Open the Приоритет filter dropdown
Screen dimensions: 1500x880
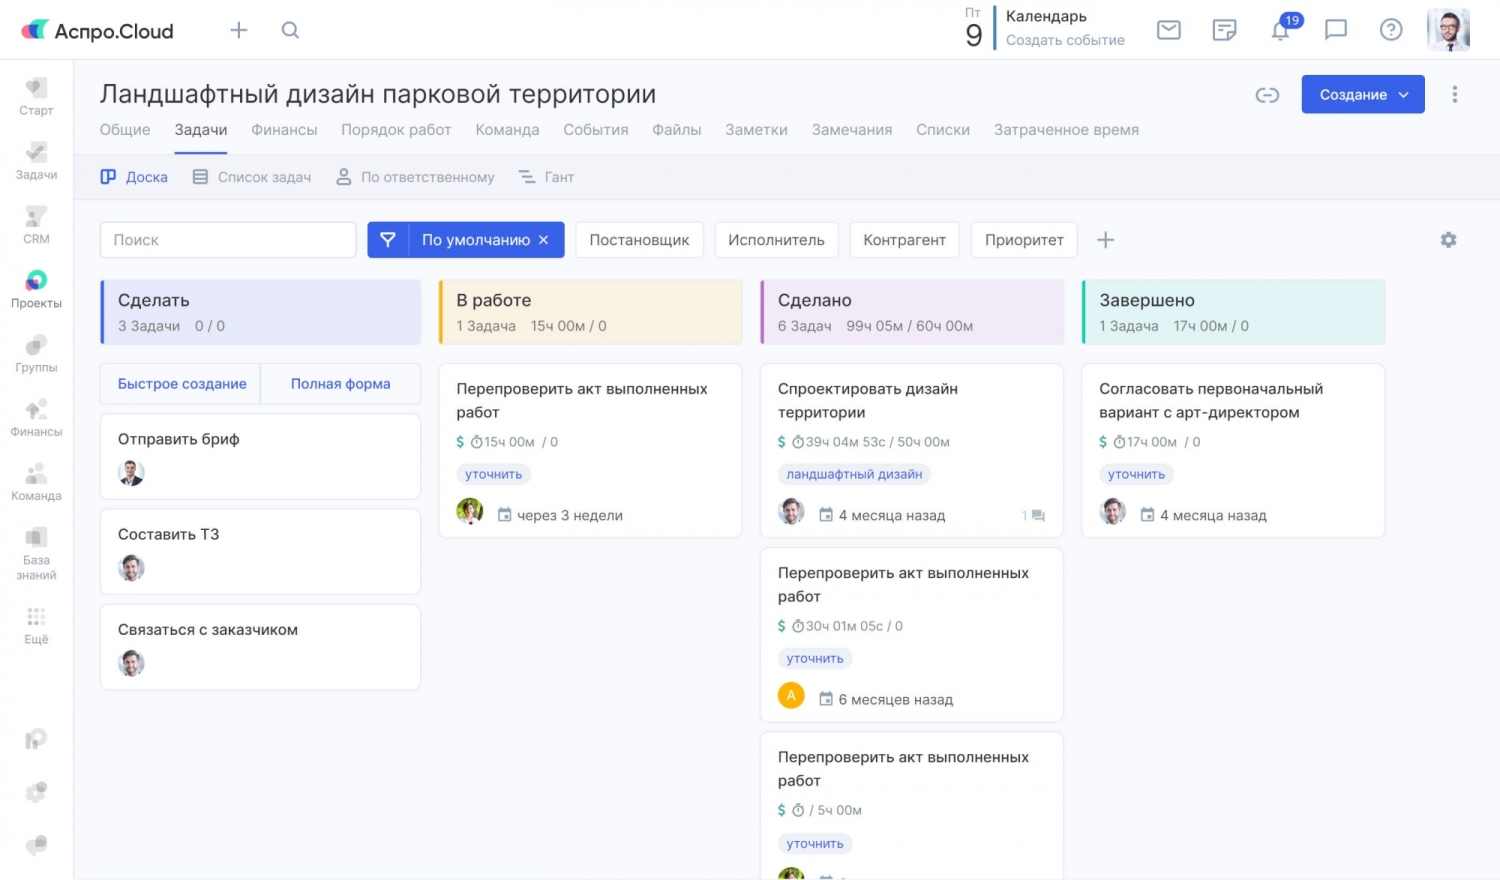1023,240
